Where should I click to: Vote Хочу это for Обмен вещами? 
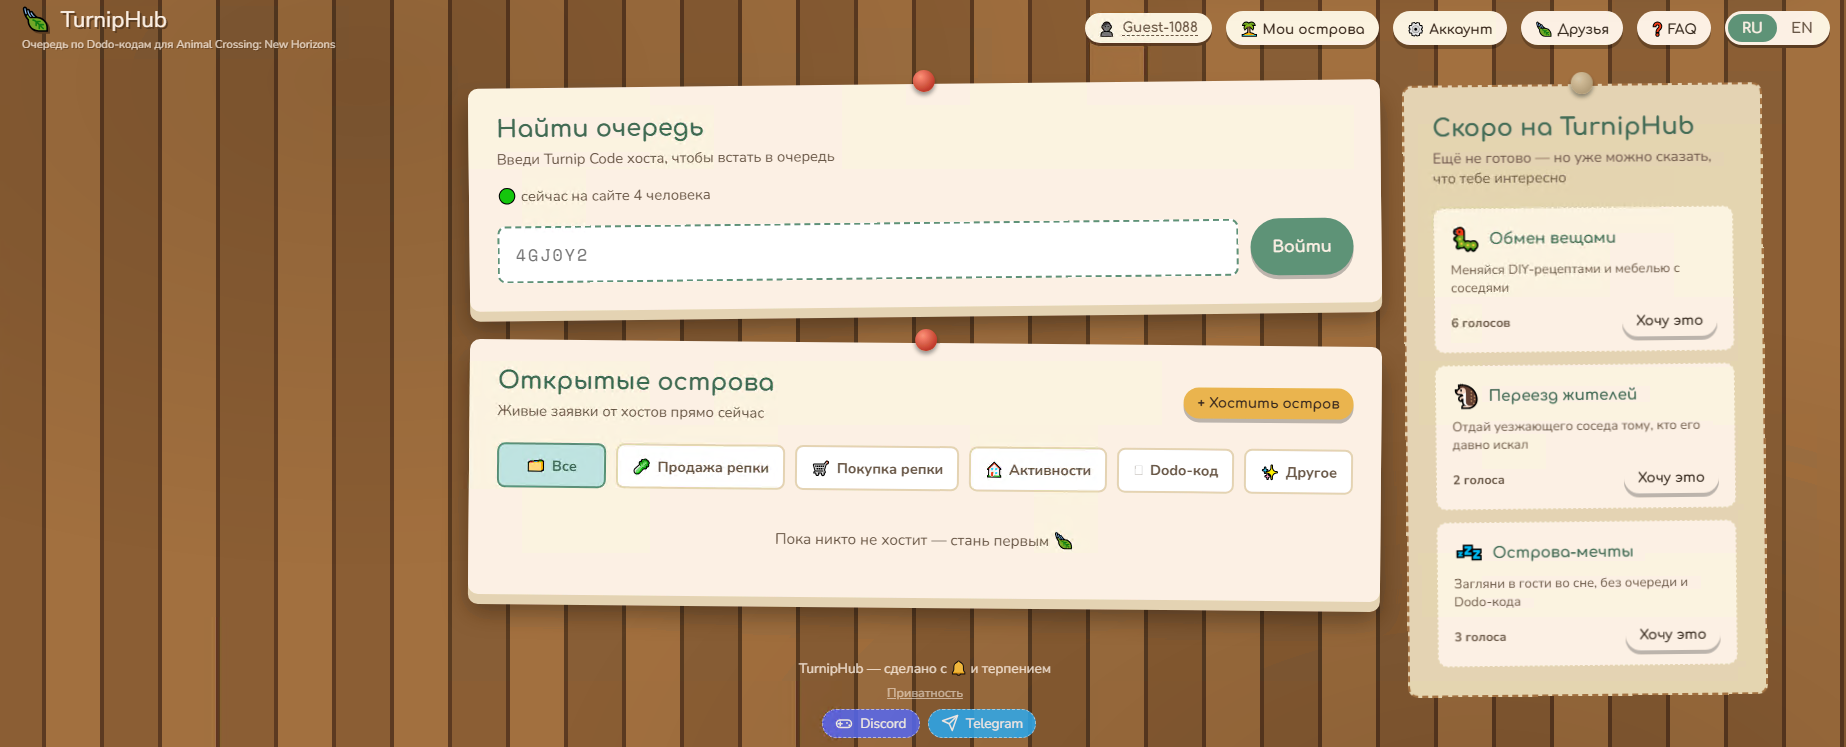click(x=1669, y=321)
